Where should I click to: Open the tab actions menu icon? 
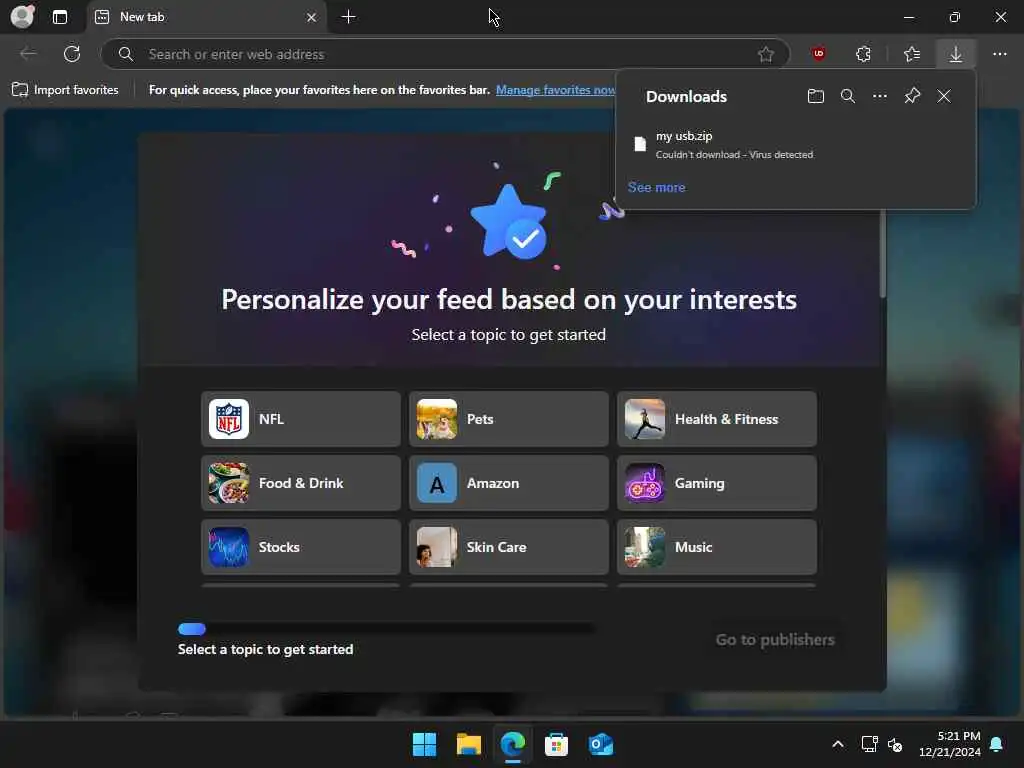pyautogui.click(x=59, y=17)
